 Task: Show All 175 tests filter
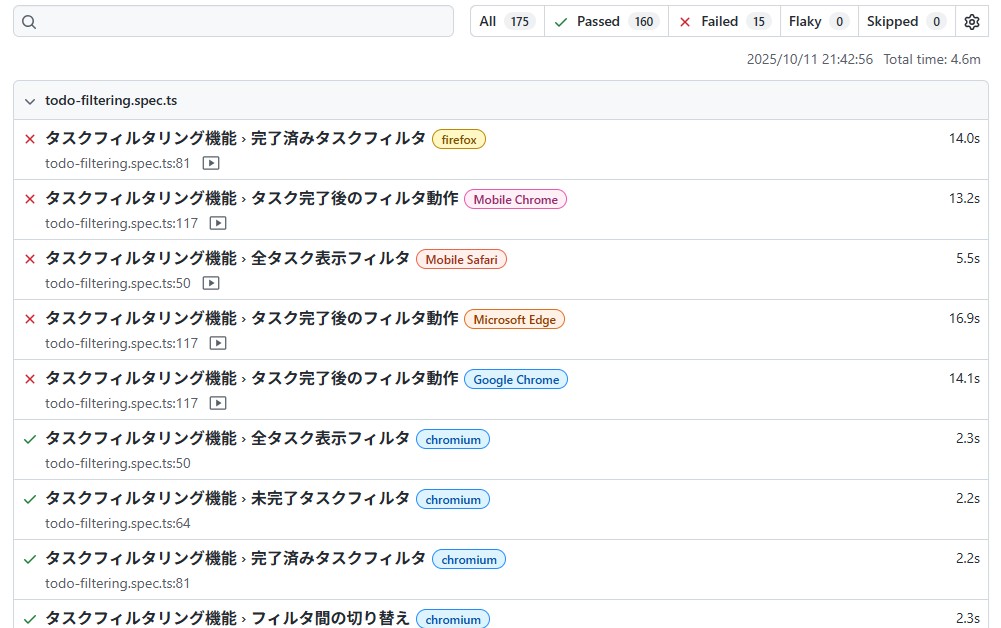click(507, 22)
